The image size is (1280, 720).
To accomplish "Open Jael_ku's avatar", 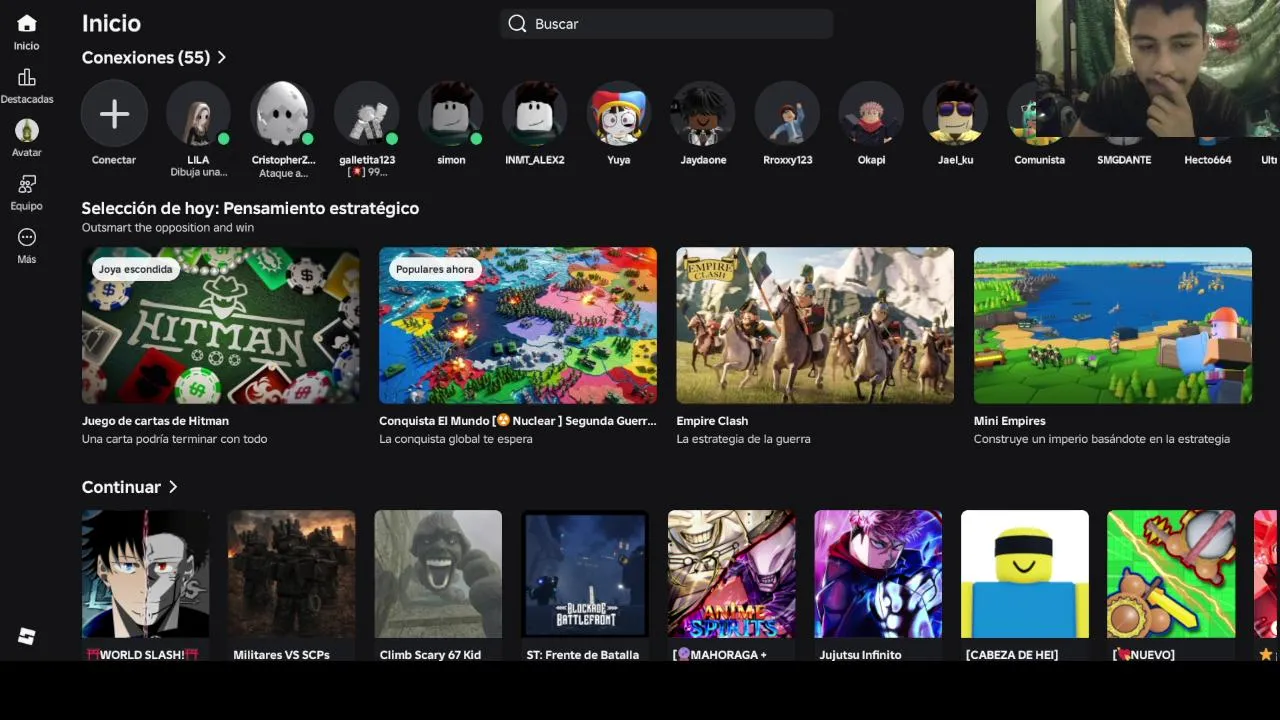I will coord(955,114).
